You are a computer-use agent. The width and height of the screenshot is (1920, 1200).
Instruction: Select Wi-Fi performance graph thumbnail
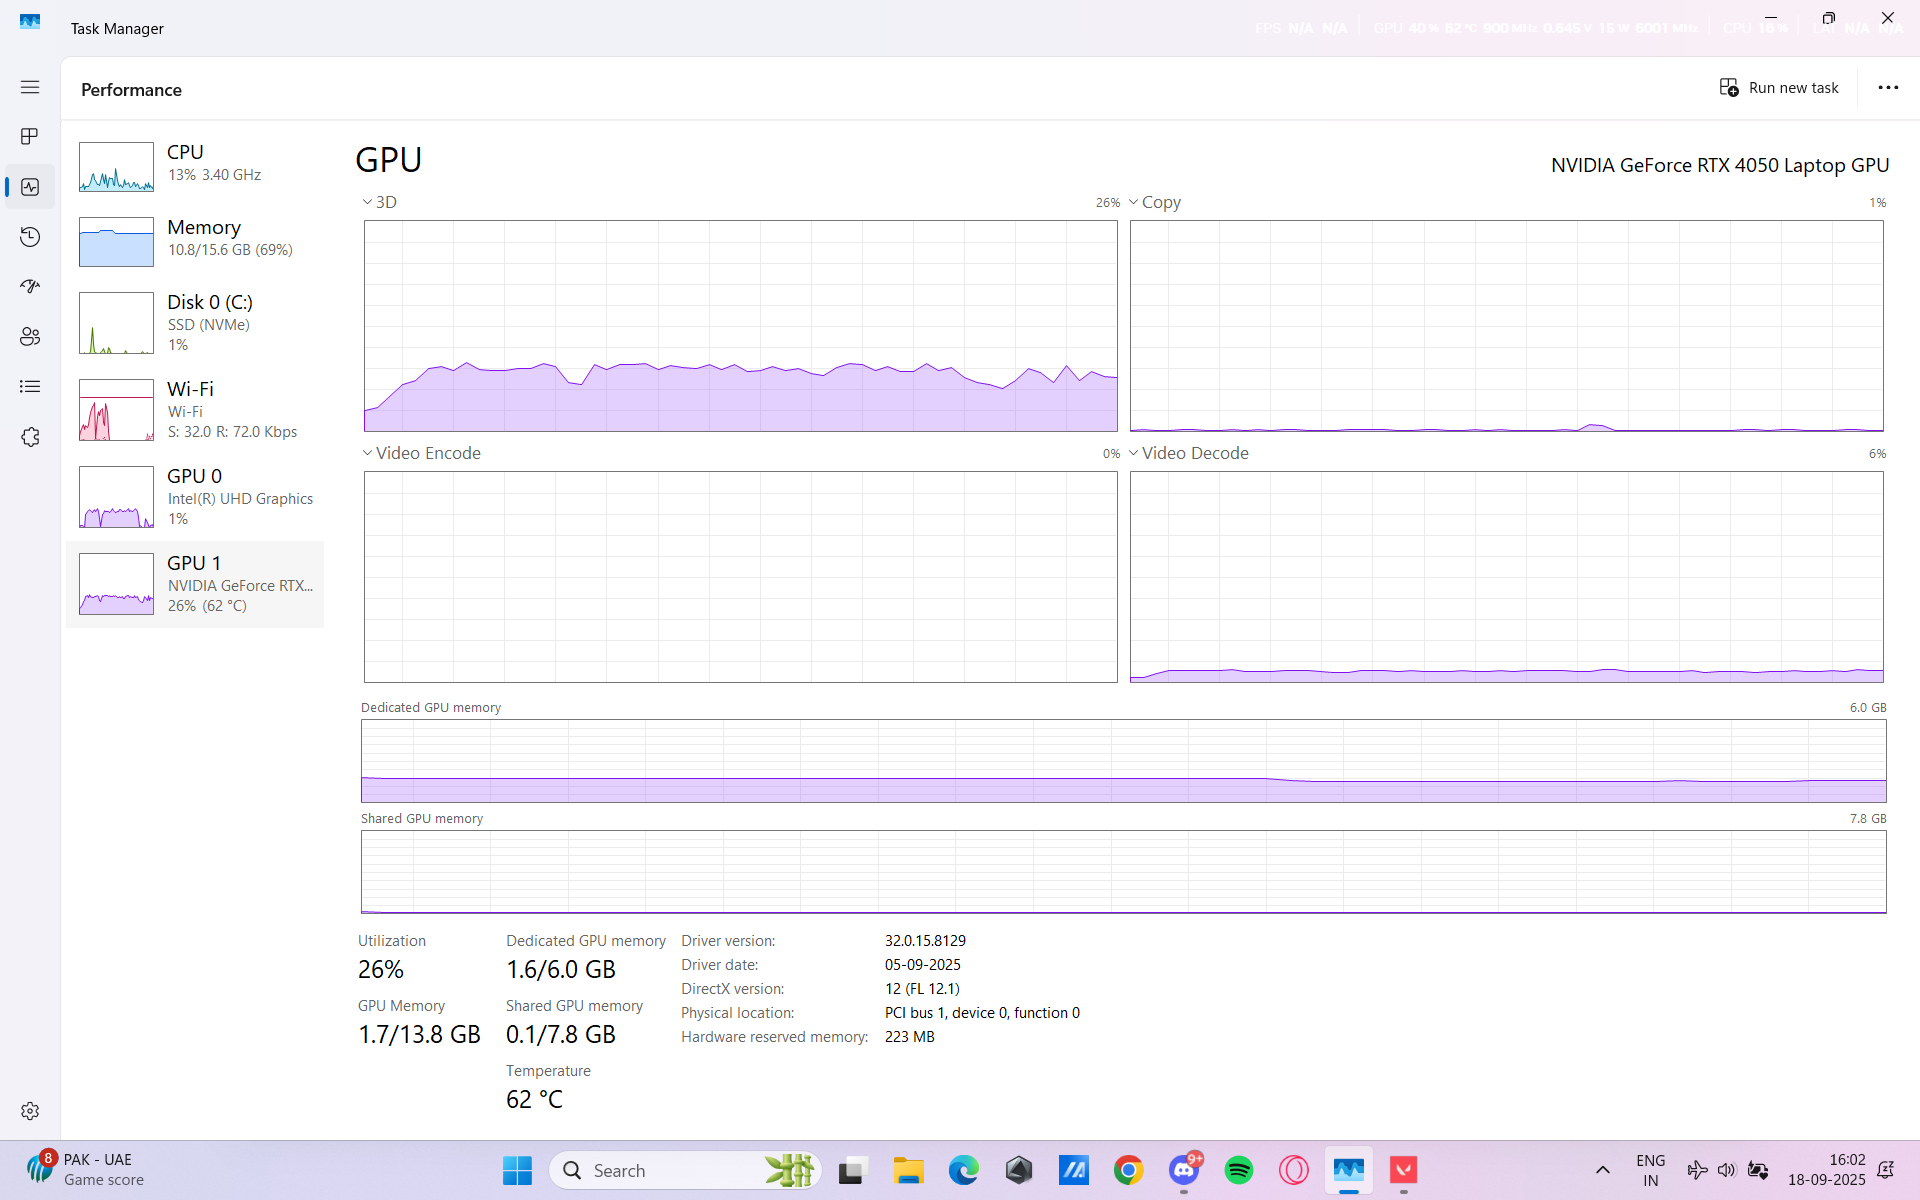(x=116, y=410)
